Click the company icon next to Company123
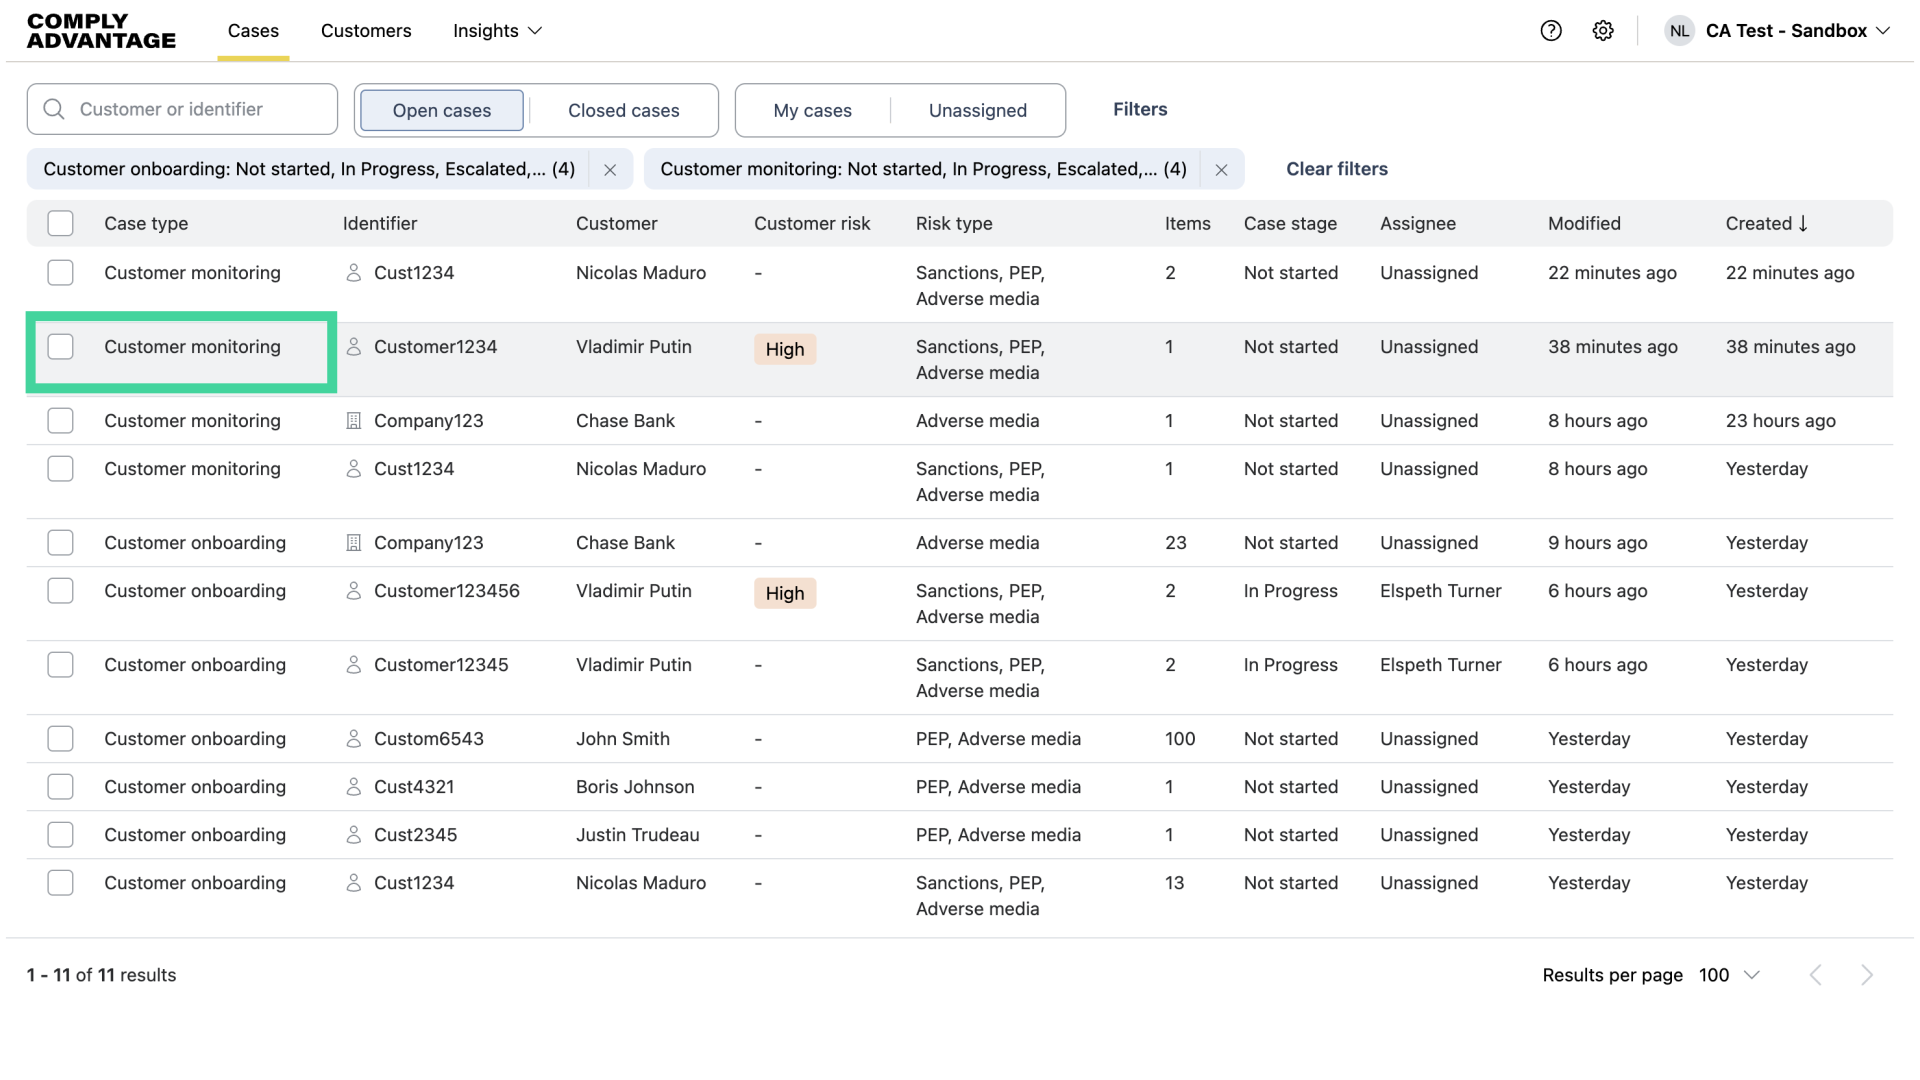Screen dimensions: 1920x1080 (353, 420)
